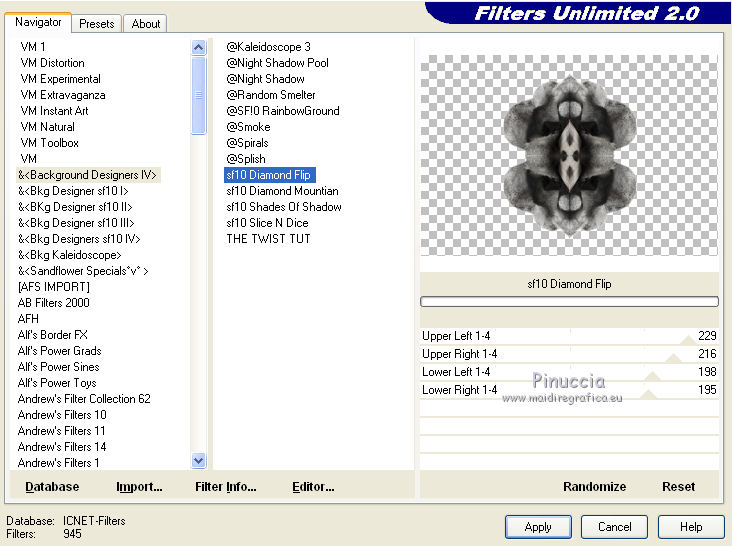Select [AFS IMPORT] category
The width and height of the screenshot is (732, 546).
(54, 287)
